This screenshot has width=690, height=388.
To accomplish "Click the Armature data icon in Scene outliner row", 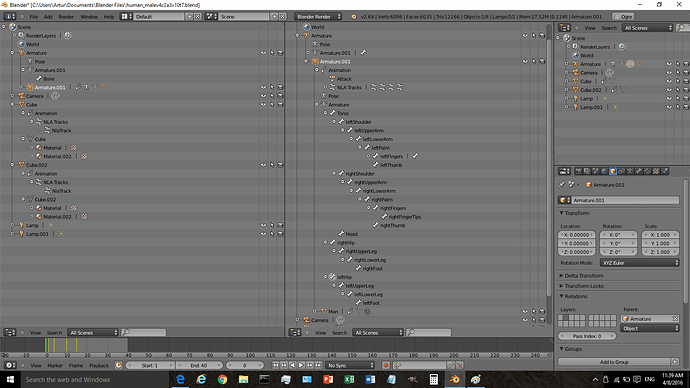I will click(x=630, y=64).
